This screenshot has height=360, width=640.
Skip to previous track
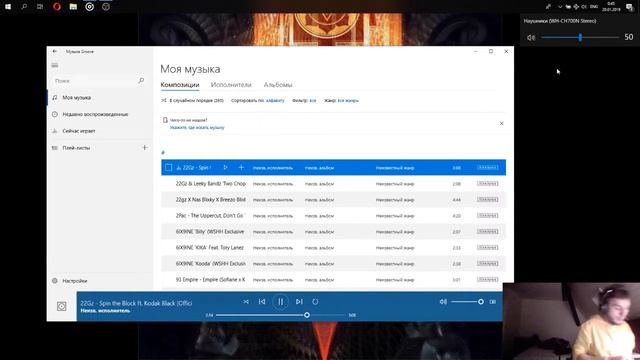click(x=262, y=302)
